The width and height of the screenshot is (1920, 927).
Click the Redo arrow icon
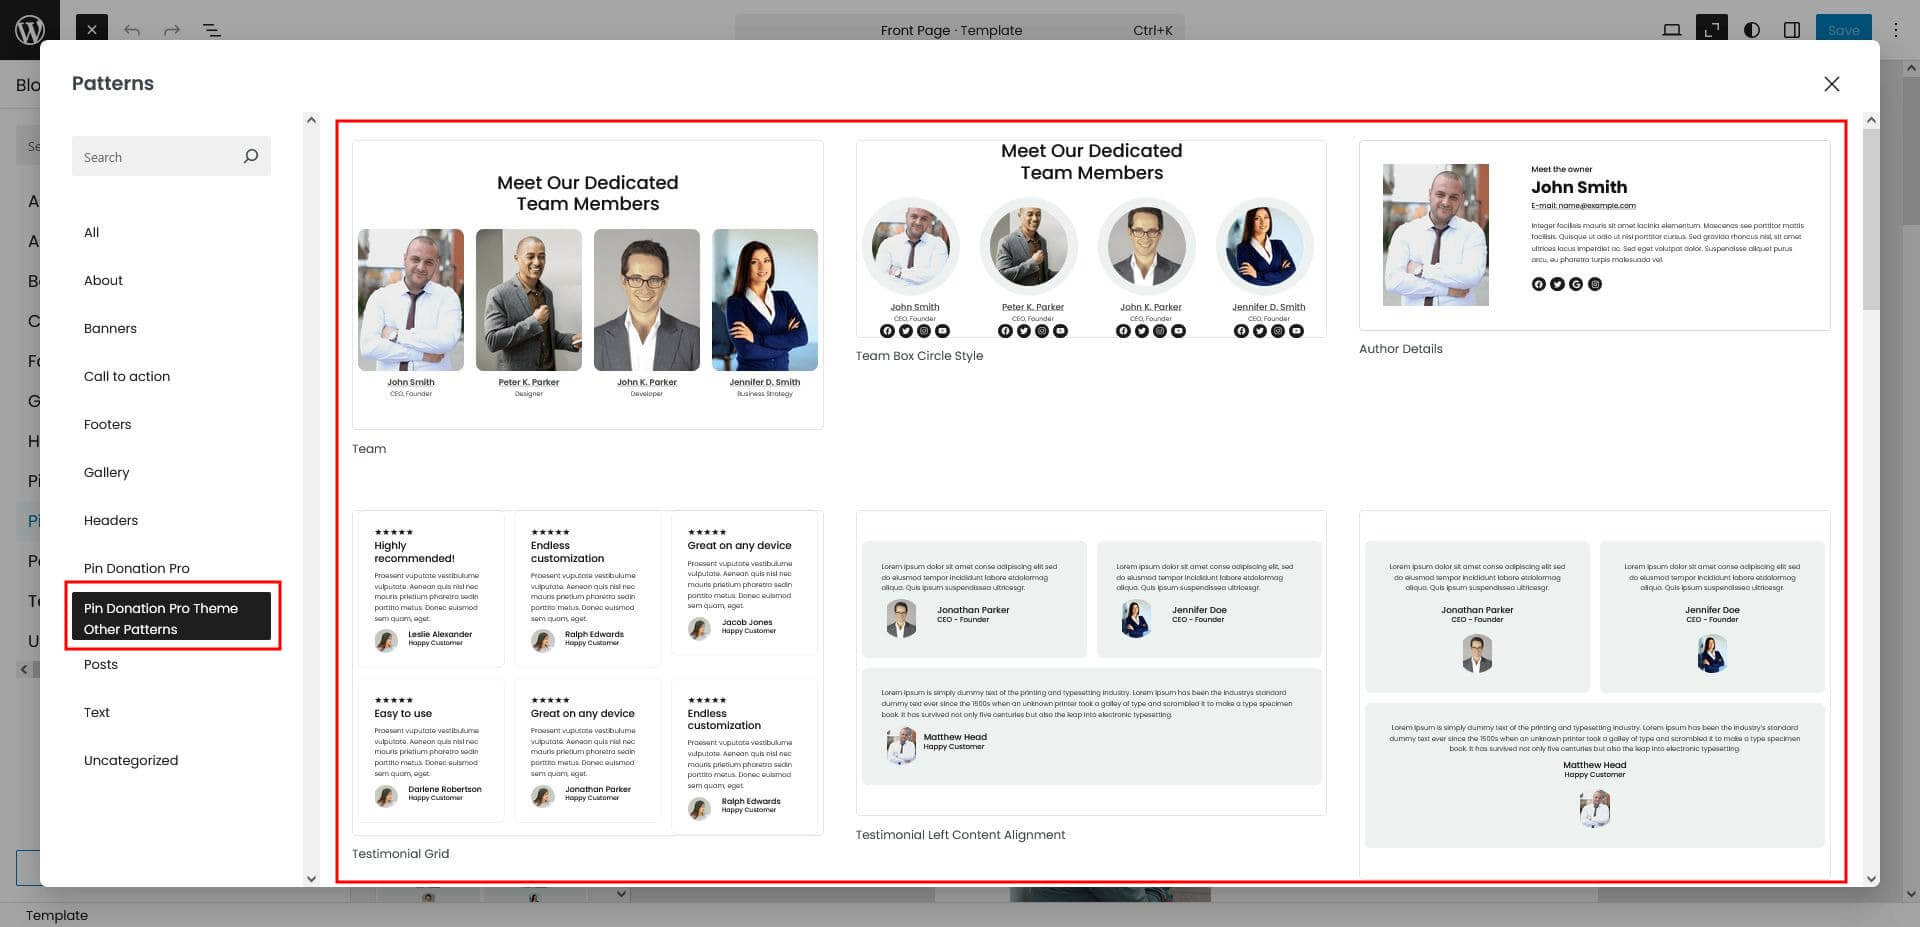coord(172,30)
